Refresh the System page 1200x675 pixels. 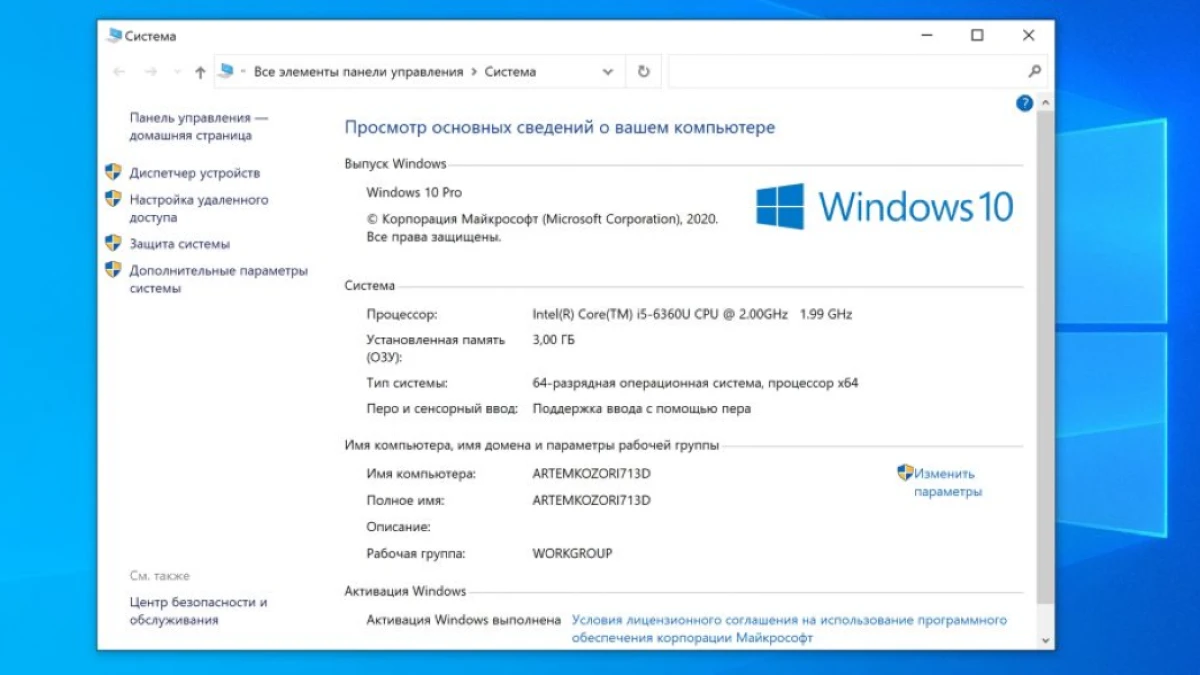pos(643,72)
